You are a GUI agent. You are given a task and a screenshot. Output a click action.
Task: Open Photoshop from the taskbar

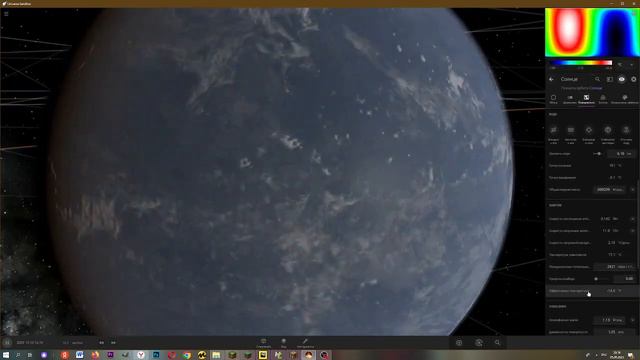point(156,355)
